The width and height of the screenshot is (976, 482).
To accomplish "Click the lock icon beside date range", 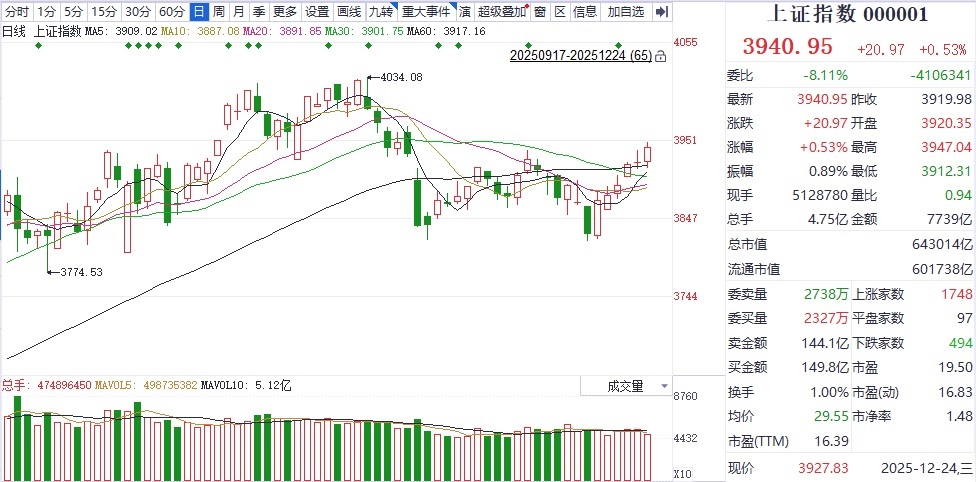I will tap(662, 56).
